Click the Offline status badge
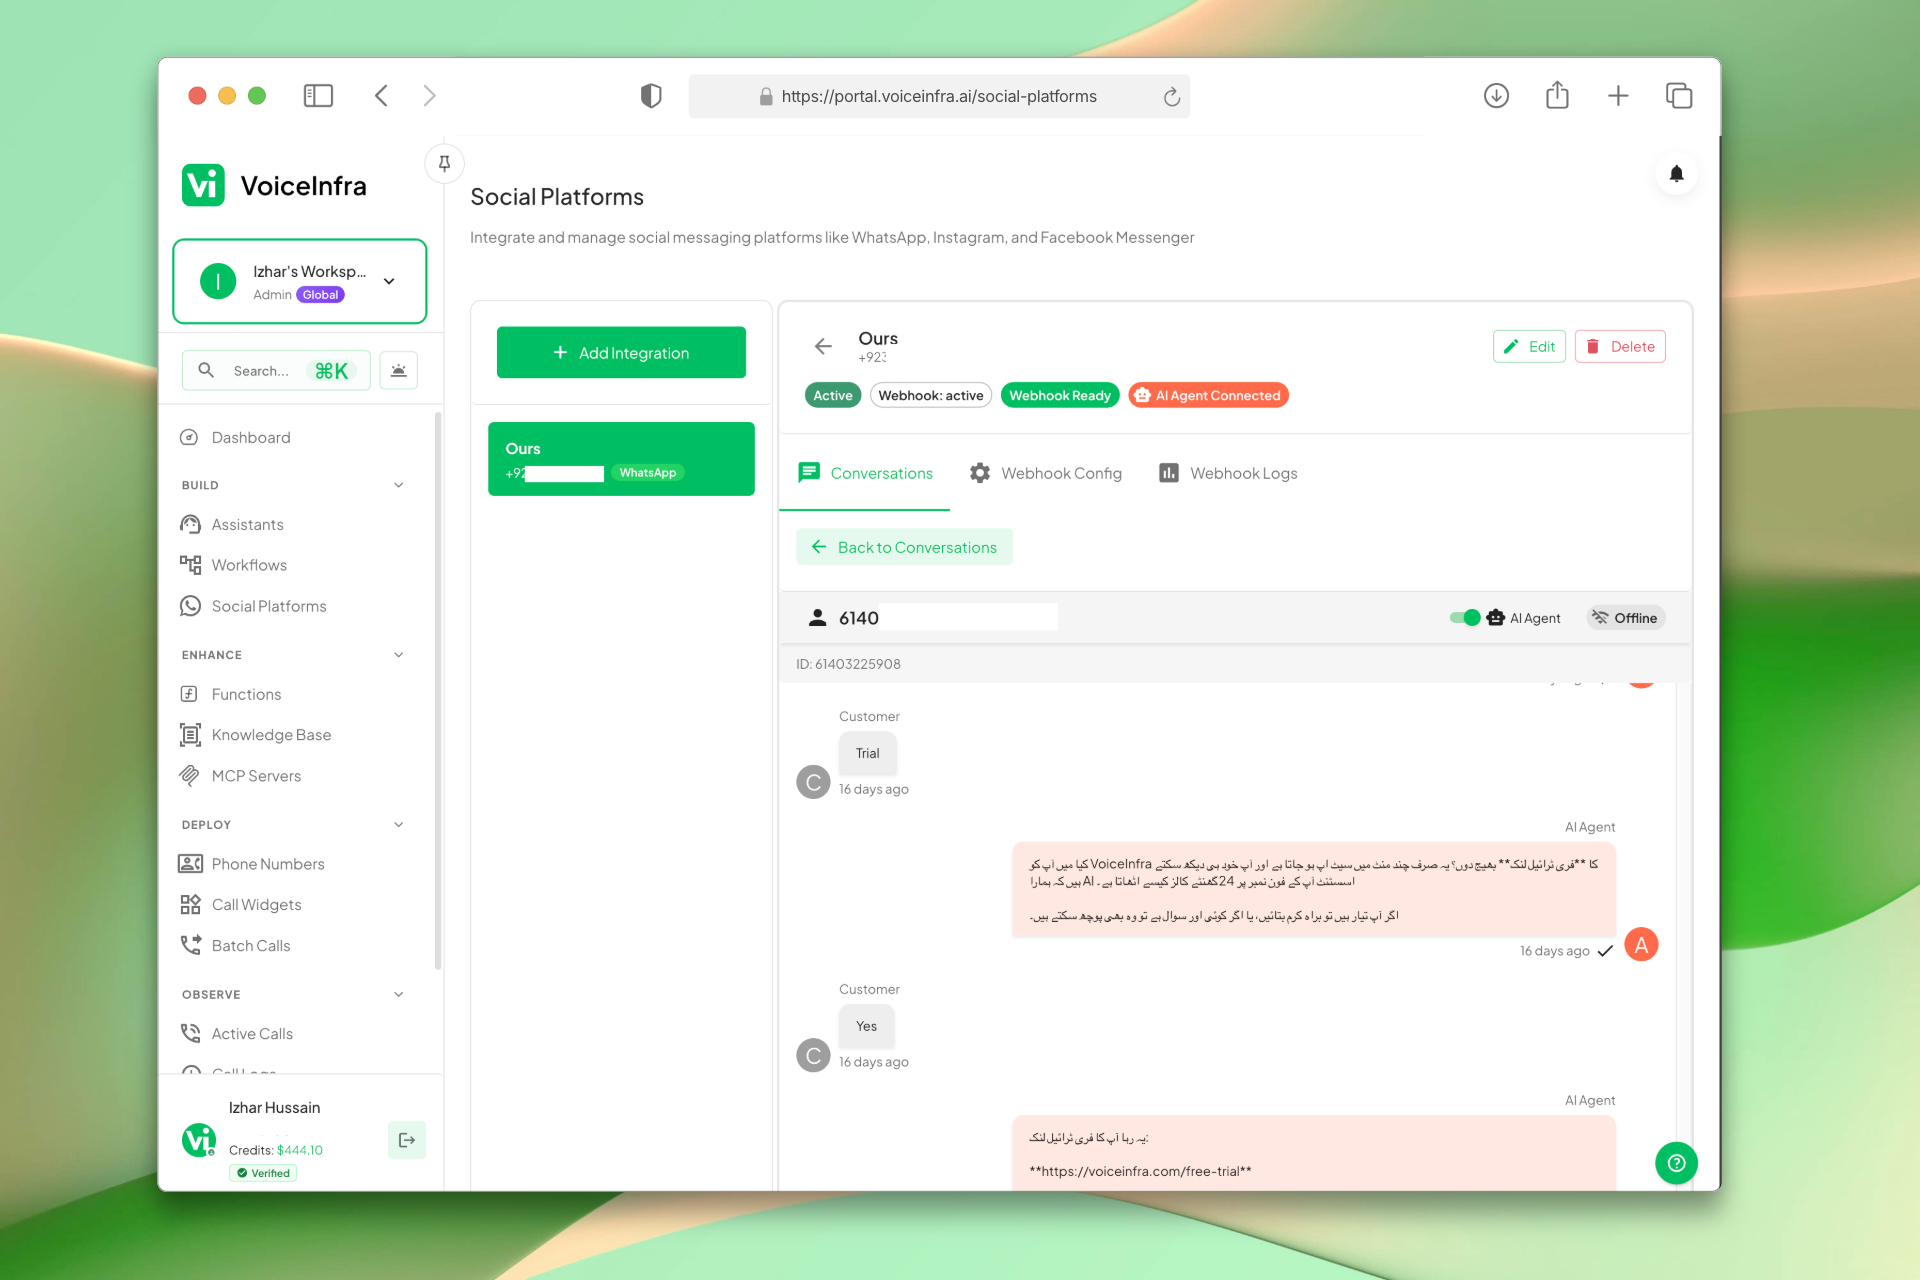Screen dimensions: 1920x1280 [x=1625, y=618]
